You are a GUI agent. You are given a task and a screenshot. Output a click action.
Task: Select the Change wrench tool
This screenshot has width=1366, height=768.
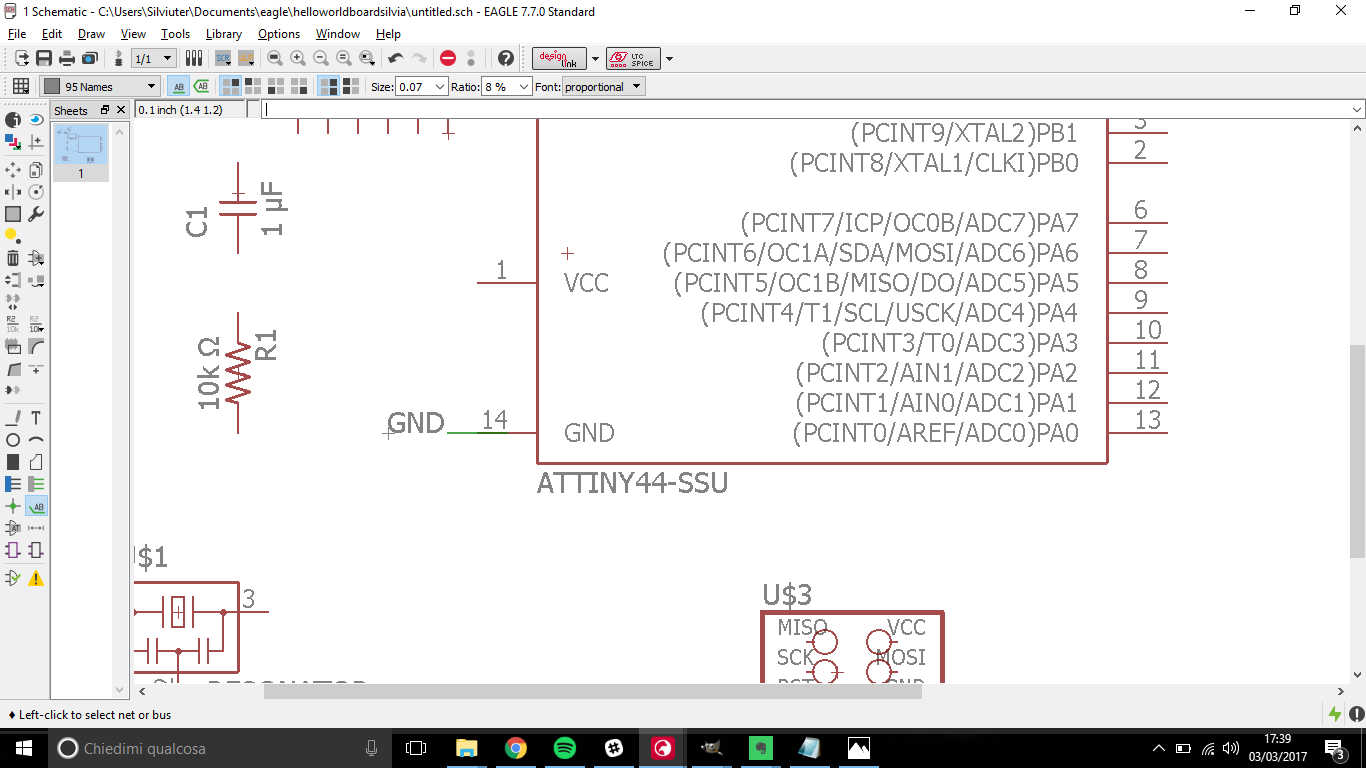click(x=36, y=214)
